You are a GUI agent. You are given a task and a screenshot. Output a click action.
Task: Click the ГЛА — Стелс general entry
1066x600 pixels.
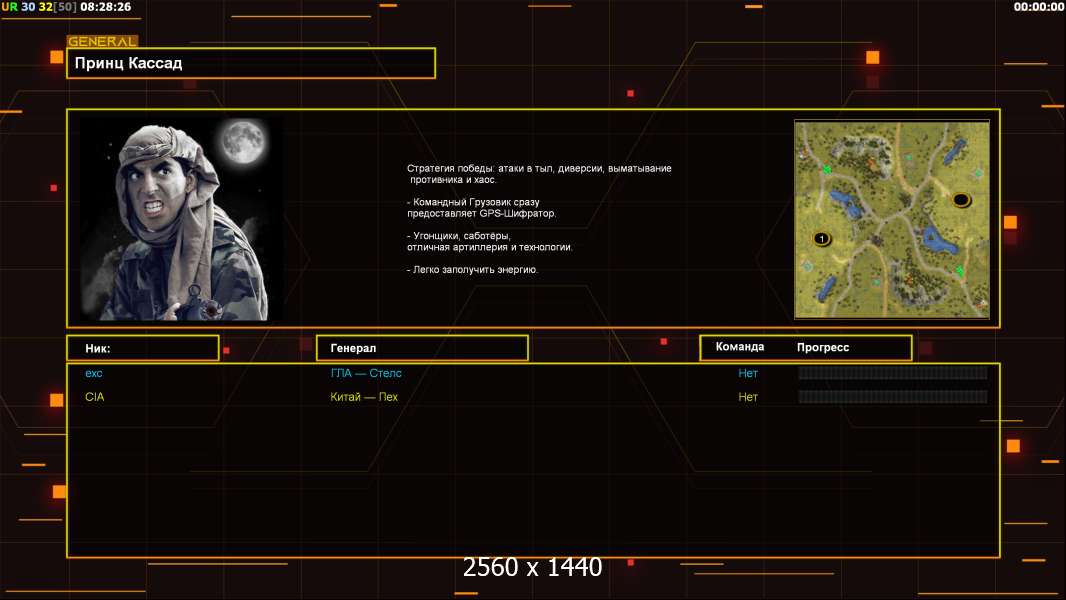coord(366,373)
